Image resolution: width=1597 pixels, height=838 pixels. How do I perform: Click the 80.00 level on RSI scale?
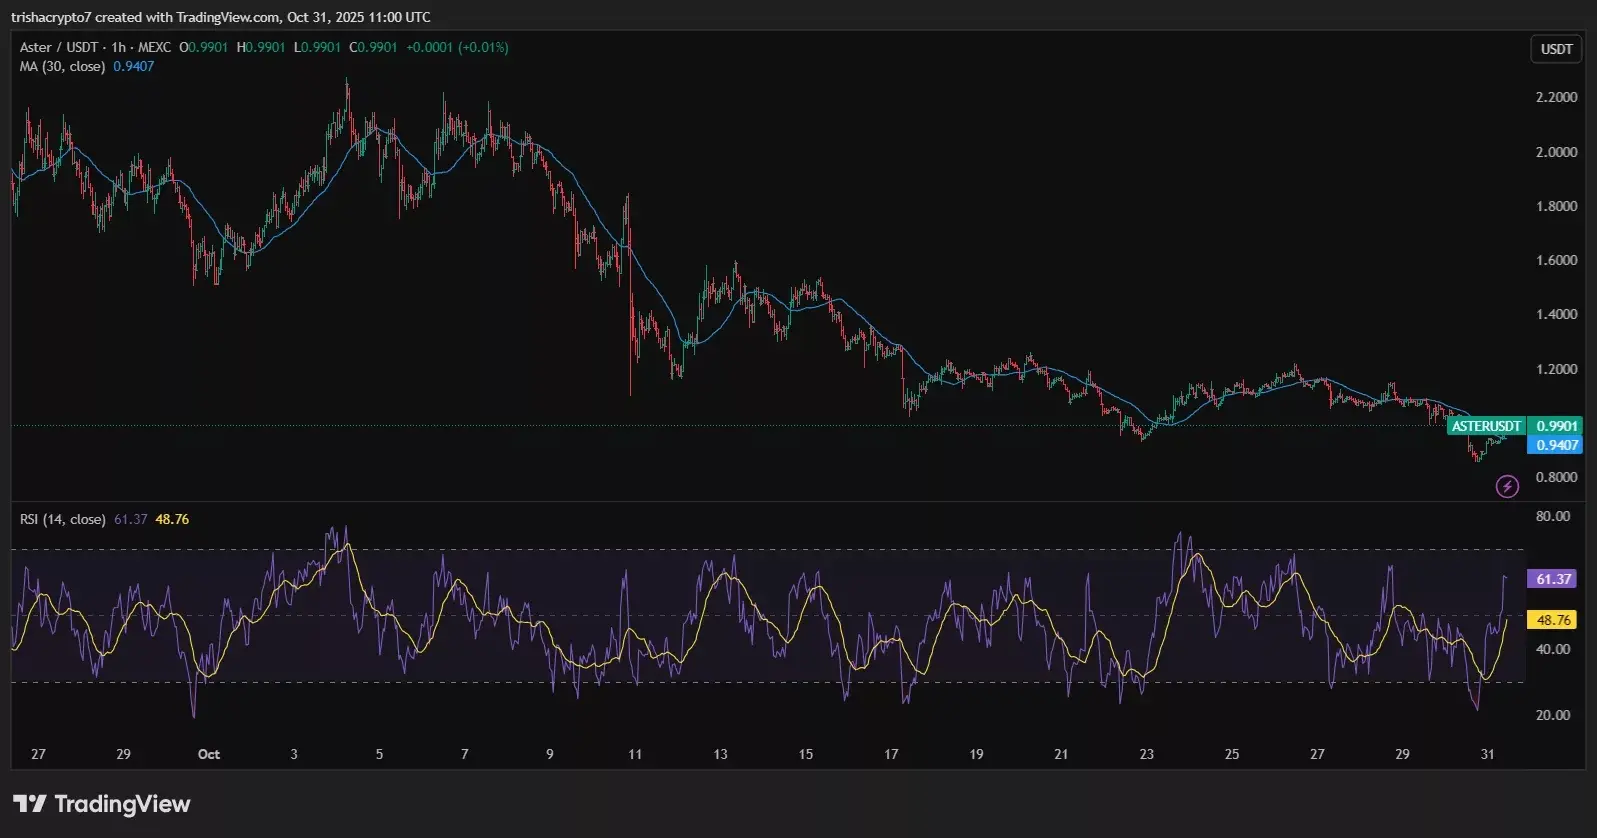click(1553, 516)
